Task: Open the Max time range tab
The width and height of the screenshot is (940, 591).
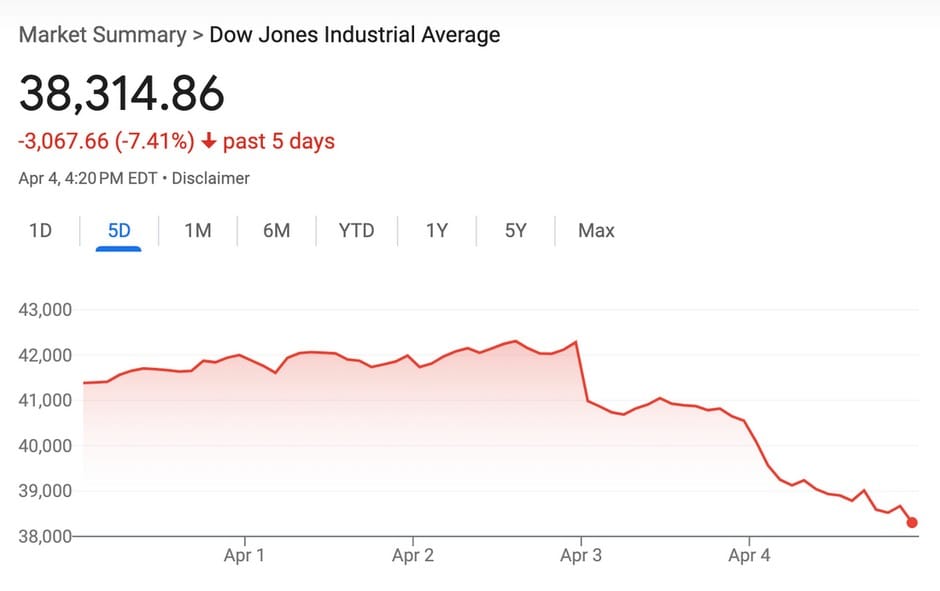Action: coord(596,231)
